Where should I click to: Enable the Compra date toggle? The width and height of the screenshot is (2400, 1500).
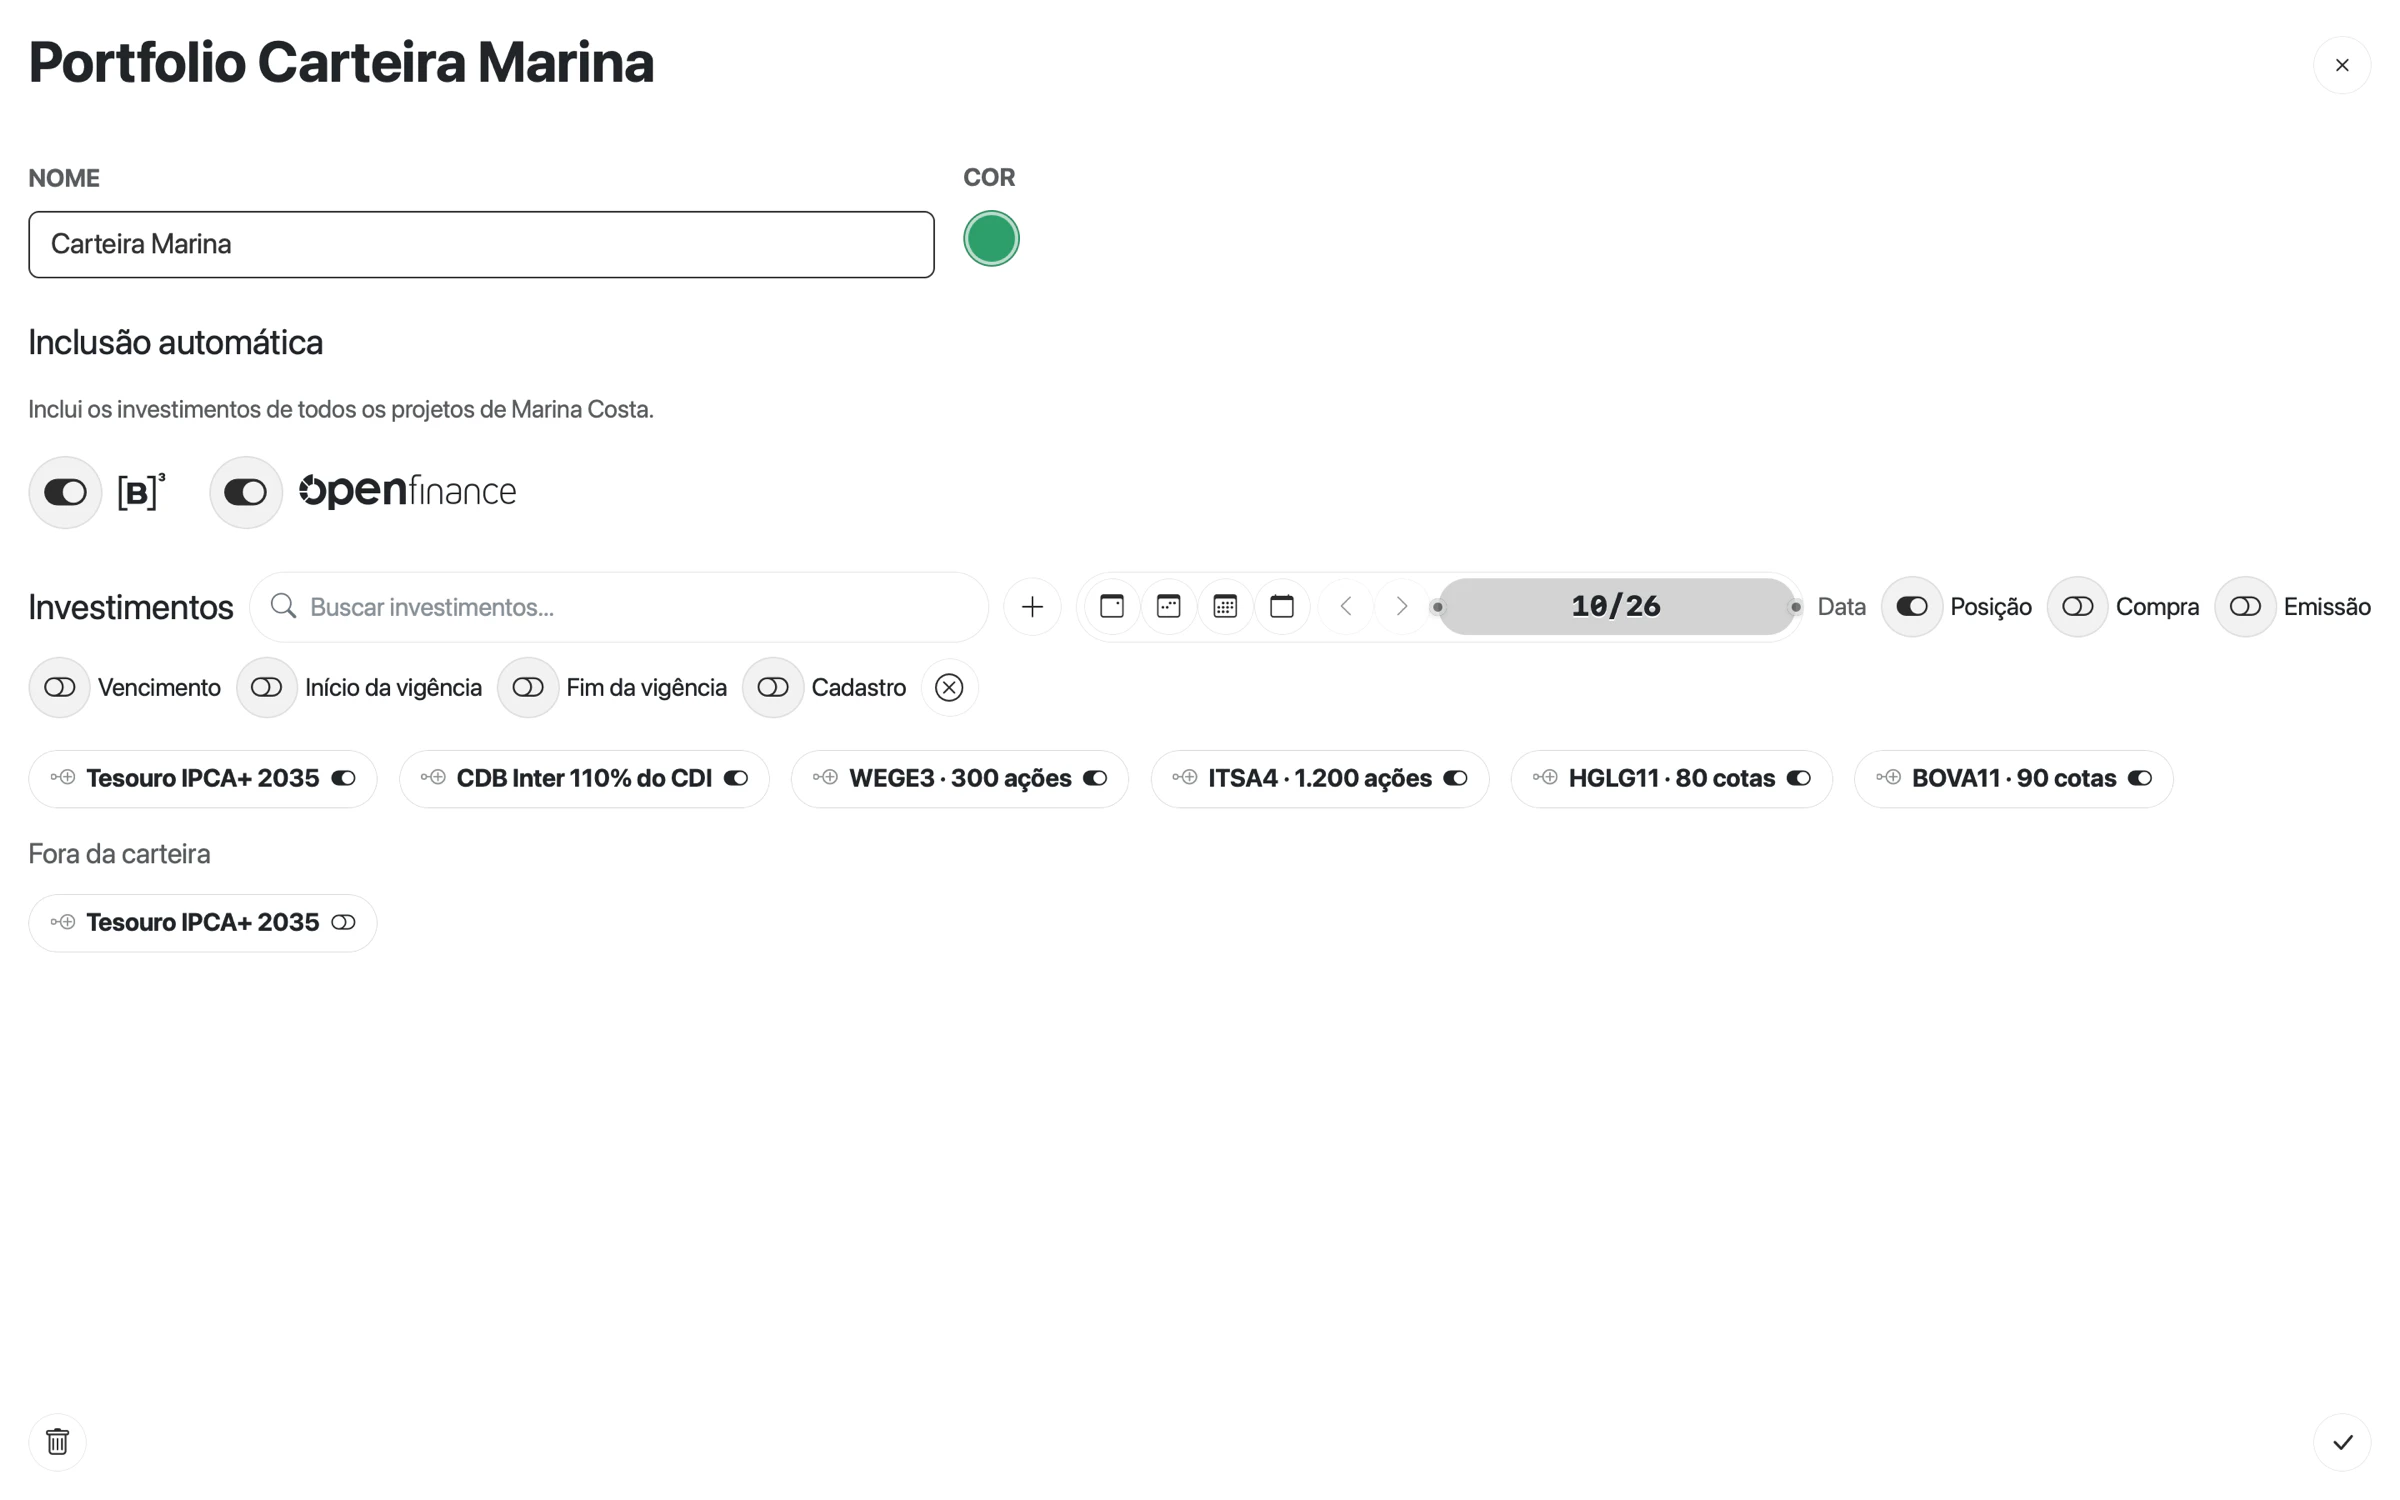coord(2078,606)
